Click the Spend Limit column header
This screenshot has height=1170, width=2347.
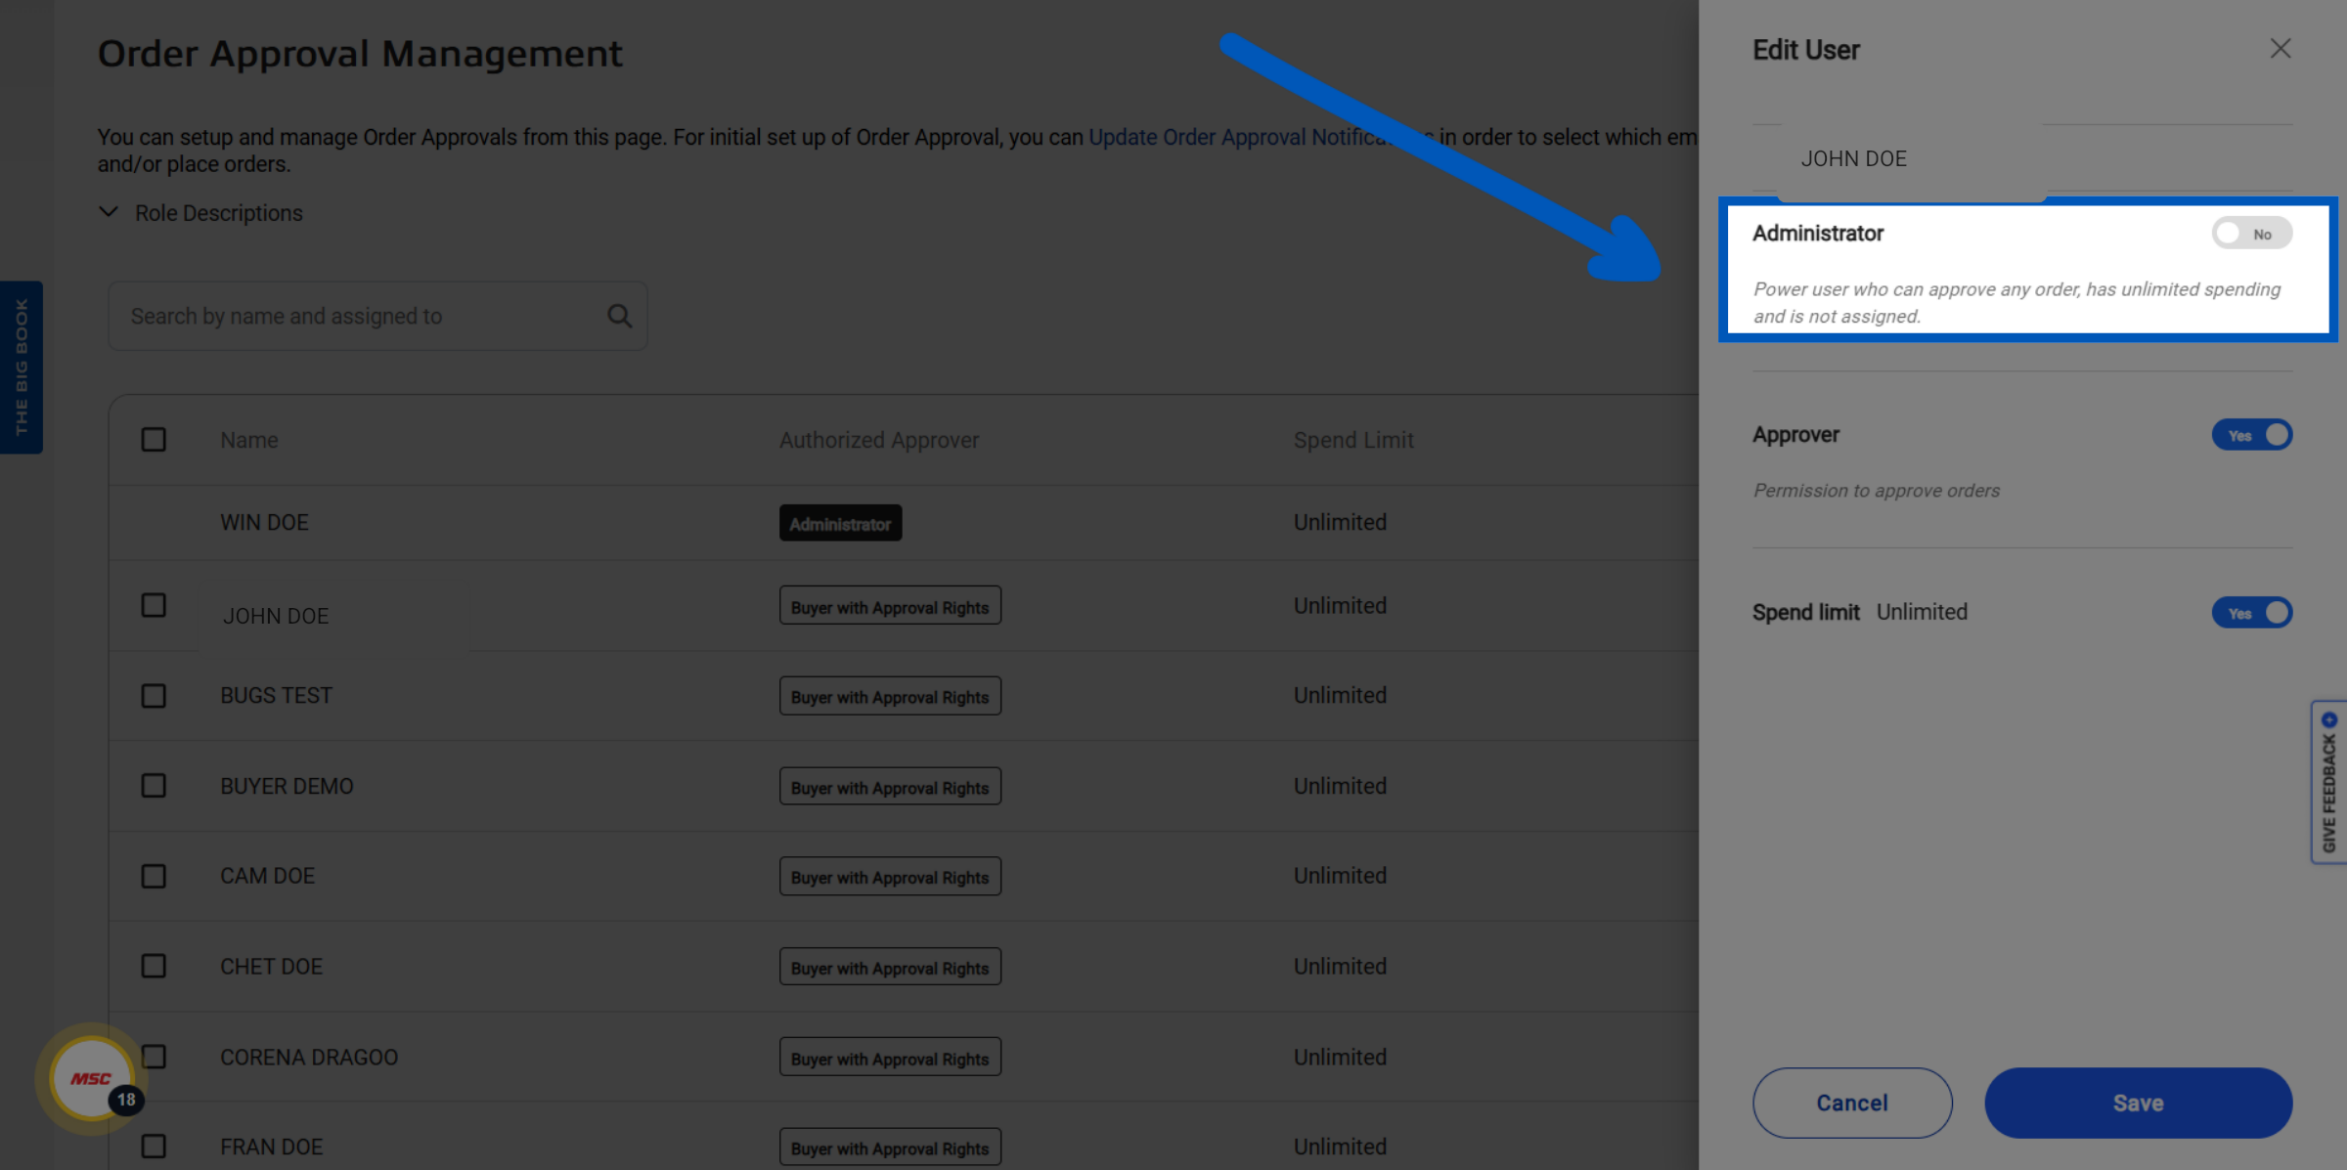(x=1353, y=440)
